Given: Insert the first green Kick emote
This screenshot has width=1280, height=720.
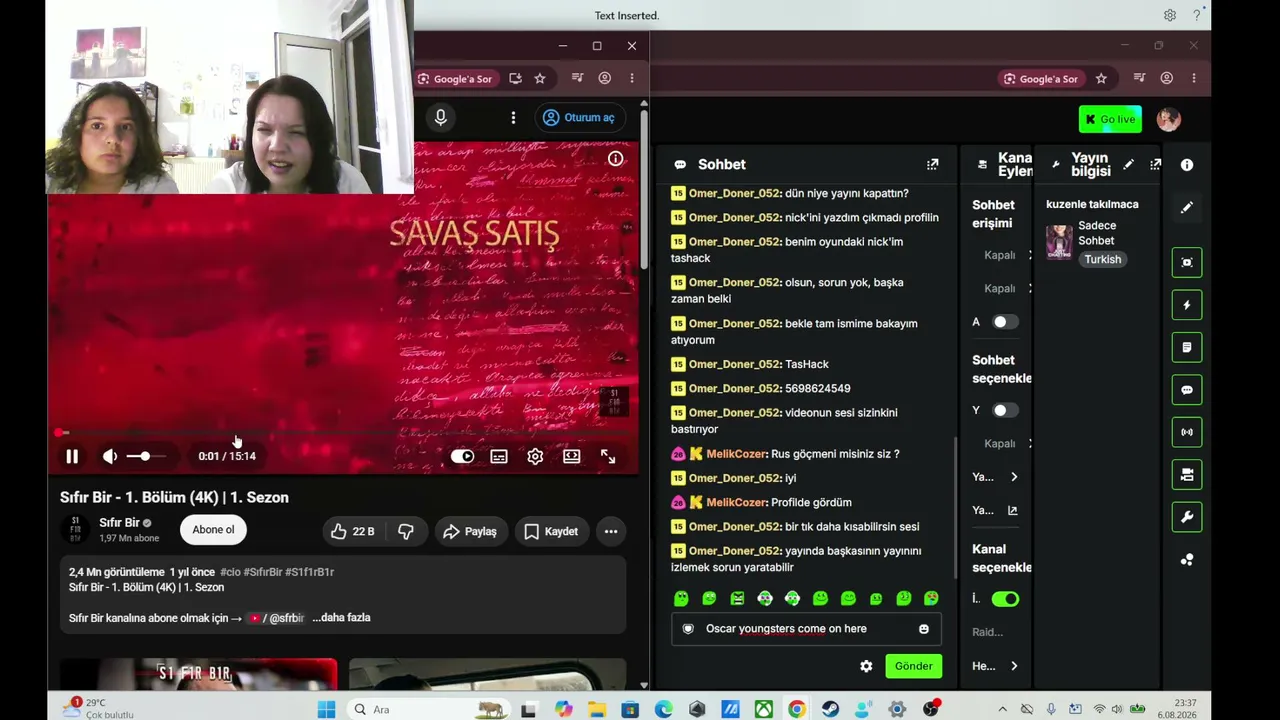Looking at the screenshot, I should (681, 598).
